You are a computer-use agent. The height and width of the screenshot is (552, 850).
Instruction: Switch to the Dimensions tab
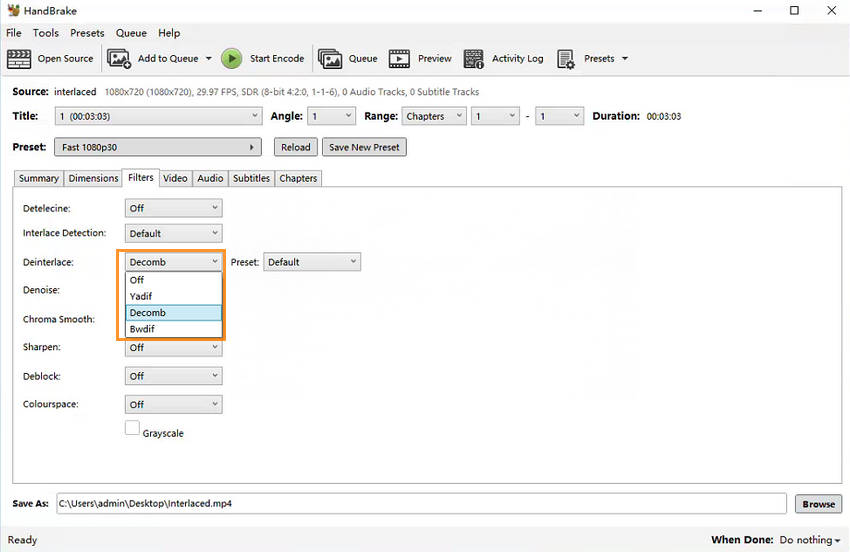coord(93,178)
